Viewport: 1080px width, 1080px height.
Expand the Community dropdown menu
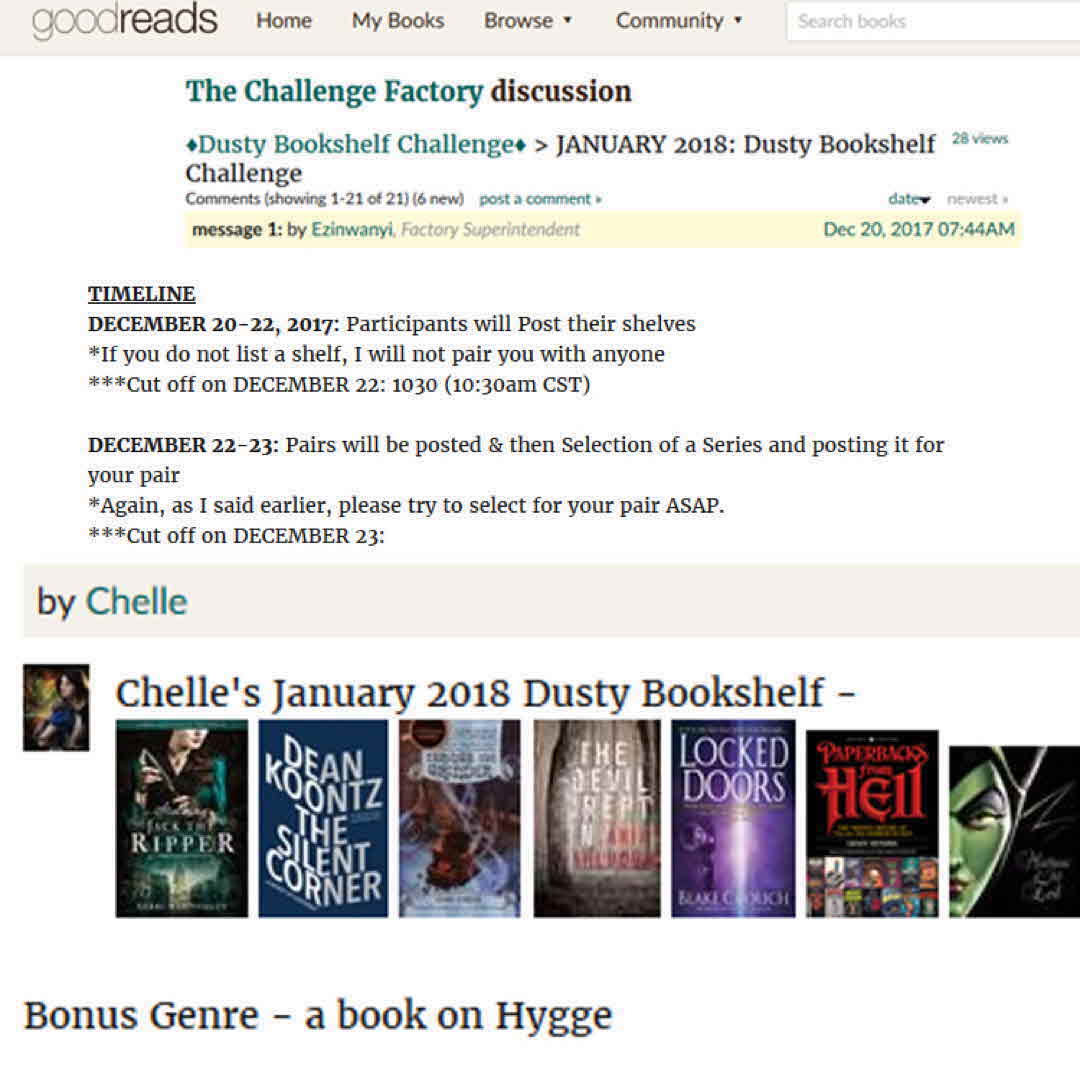click(678, 21)
